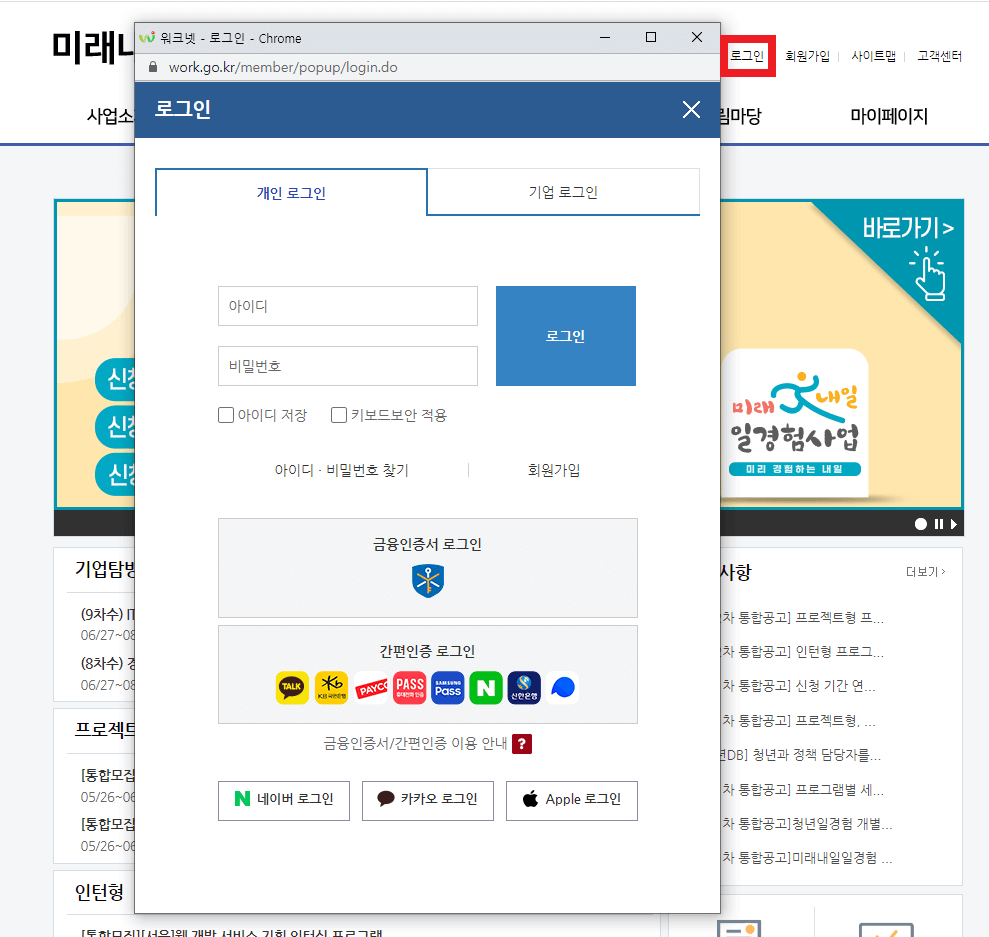Select the KakaoTalk simple authentication icon
The image size is (989, 937).
(x=292, y=688)
